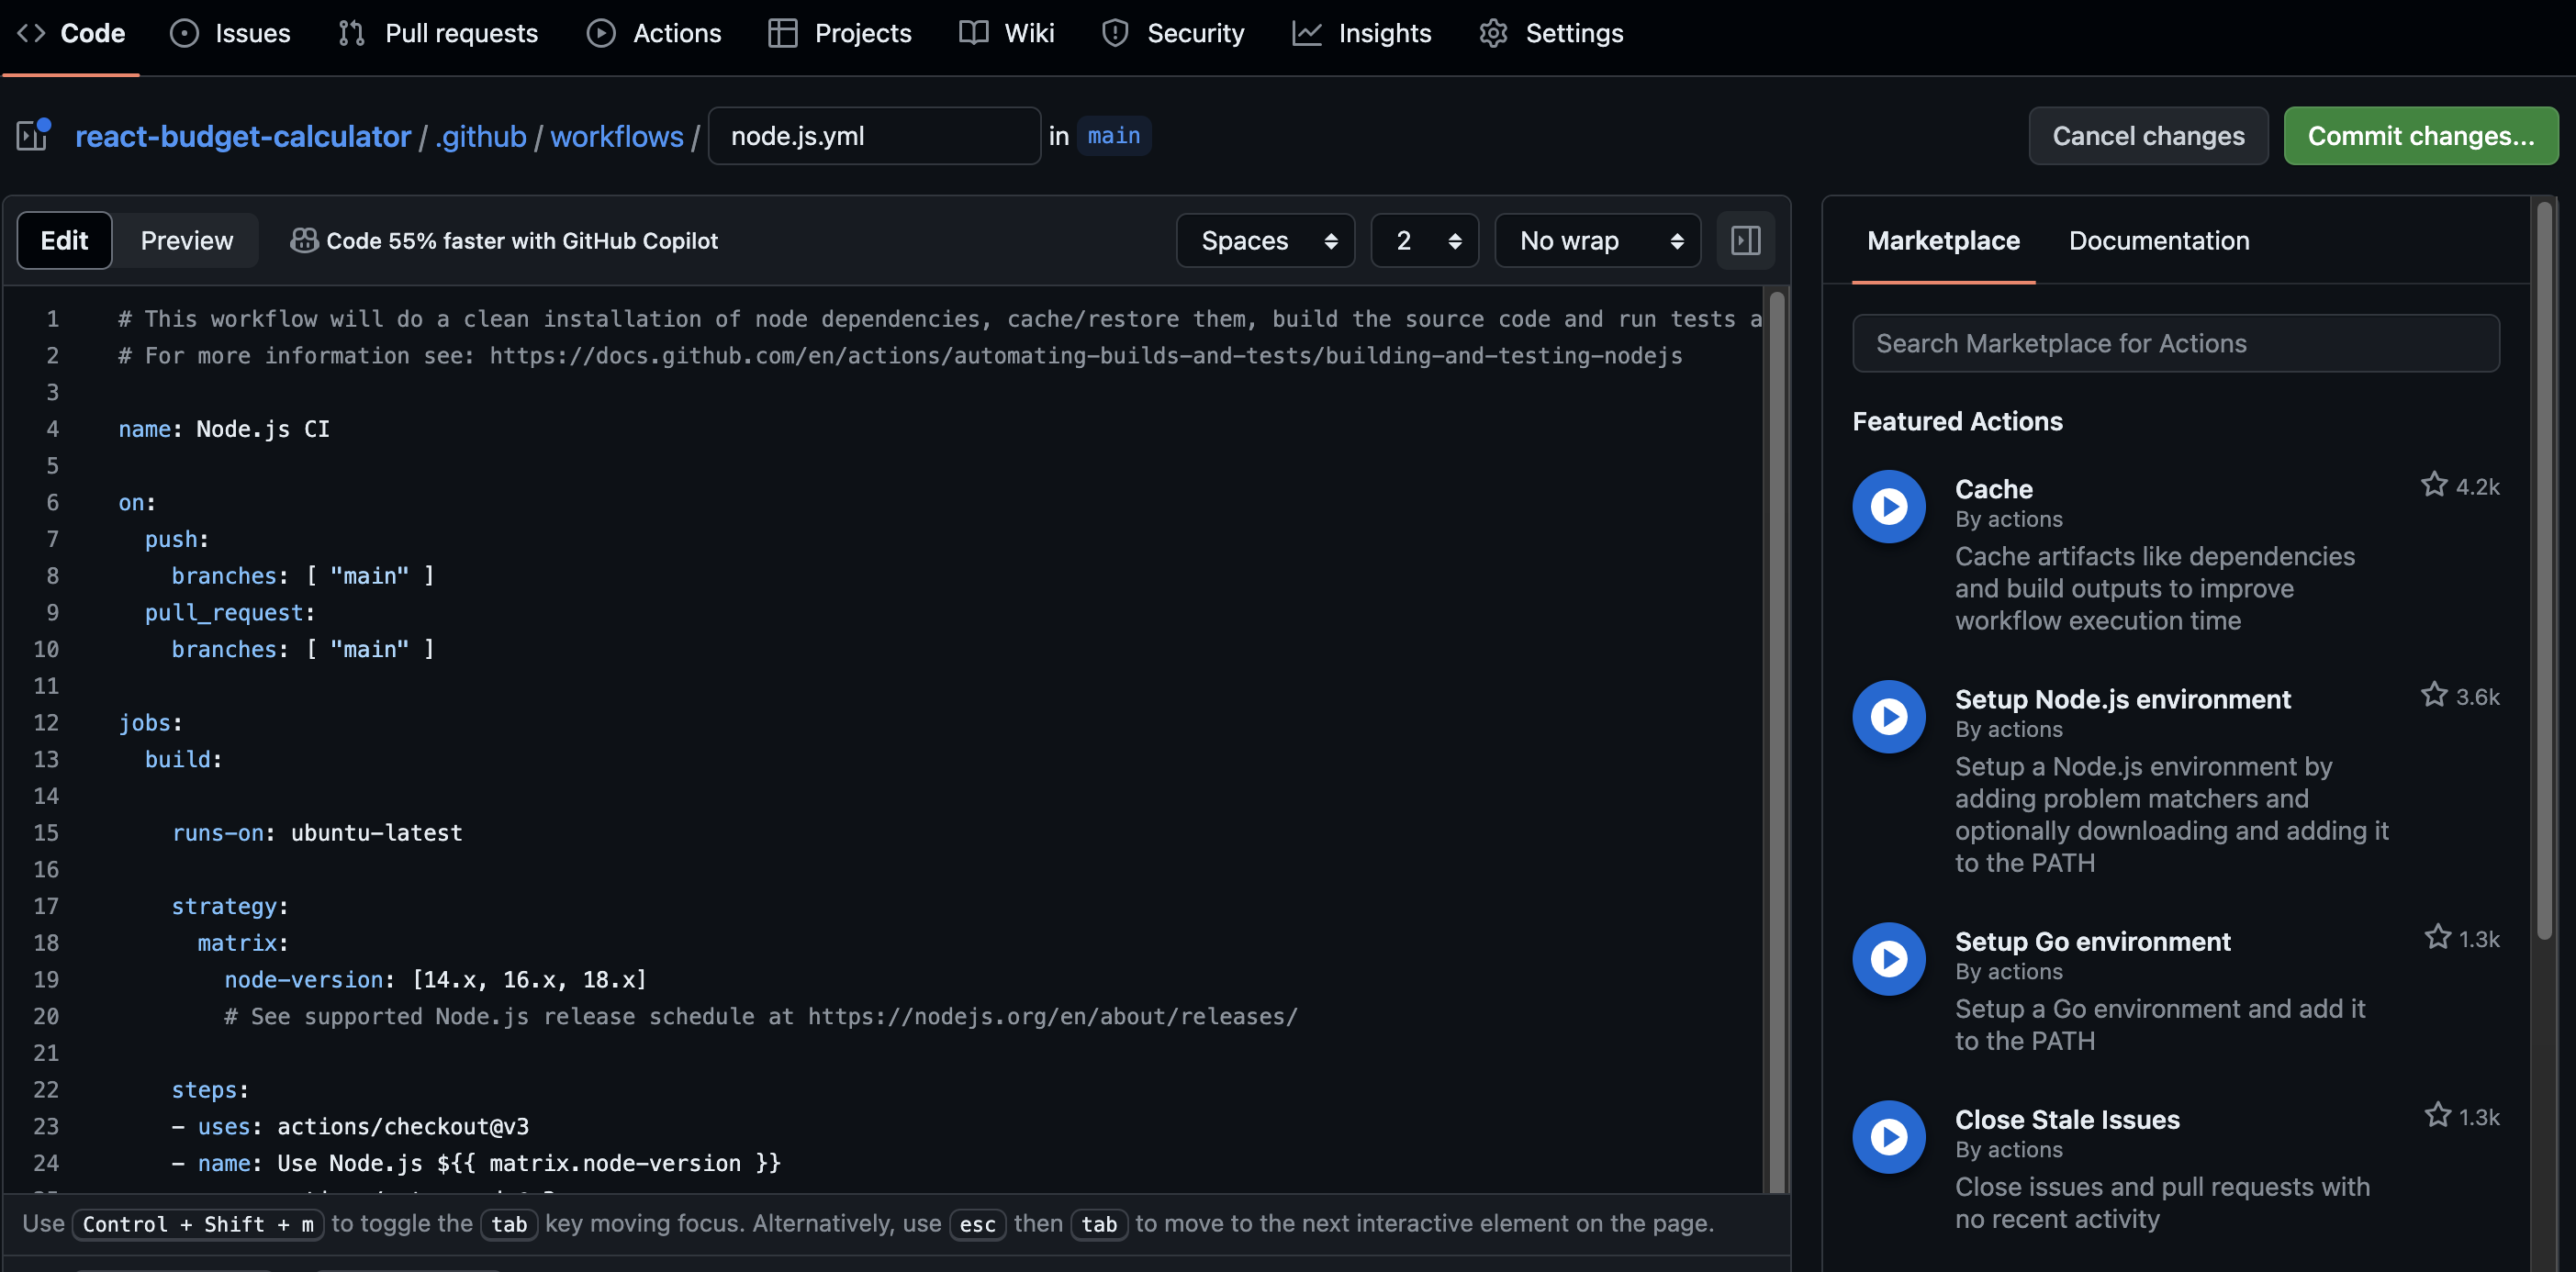Image resolution: width=2576 pixels, height=1272 pixels.
Task: Click the main branch label
Action: [1113, 135]
